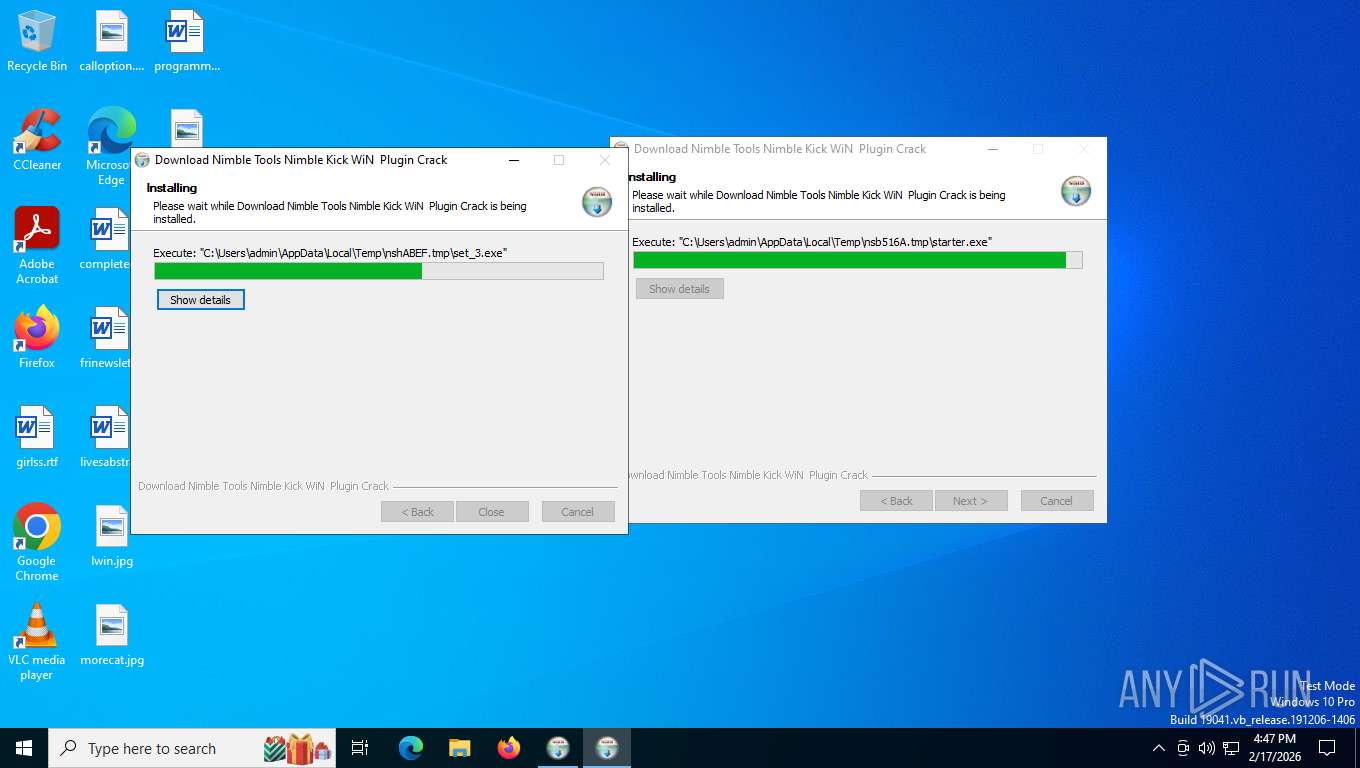Open the girlss.rtf file
This screenshot has width=1360, height=768.
(x=37, y=437)
